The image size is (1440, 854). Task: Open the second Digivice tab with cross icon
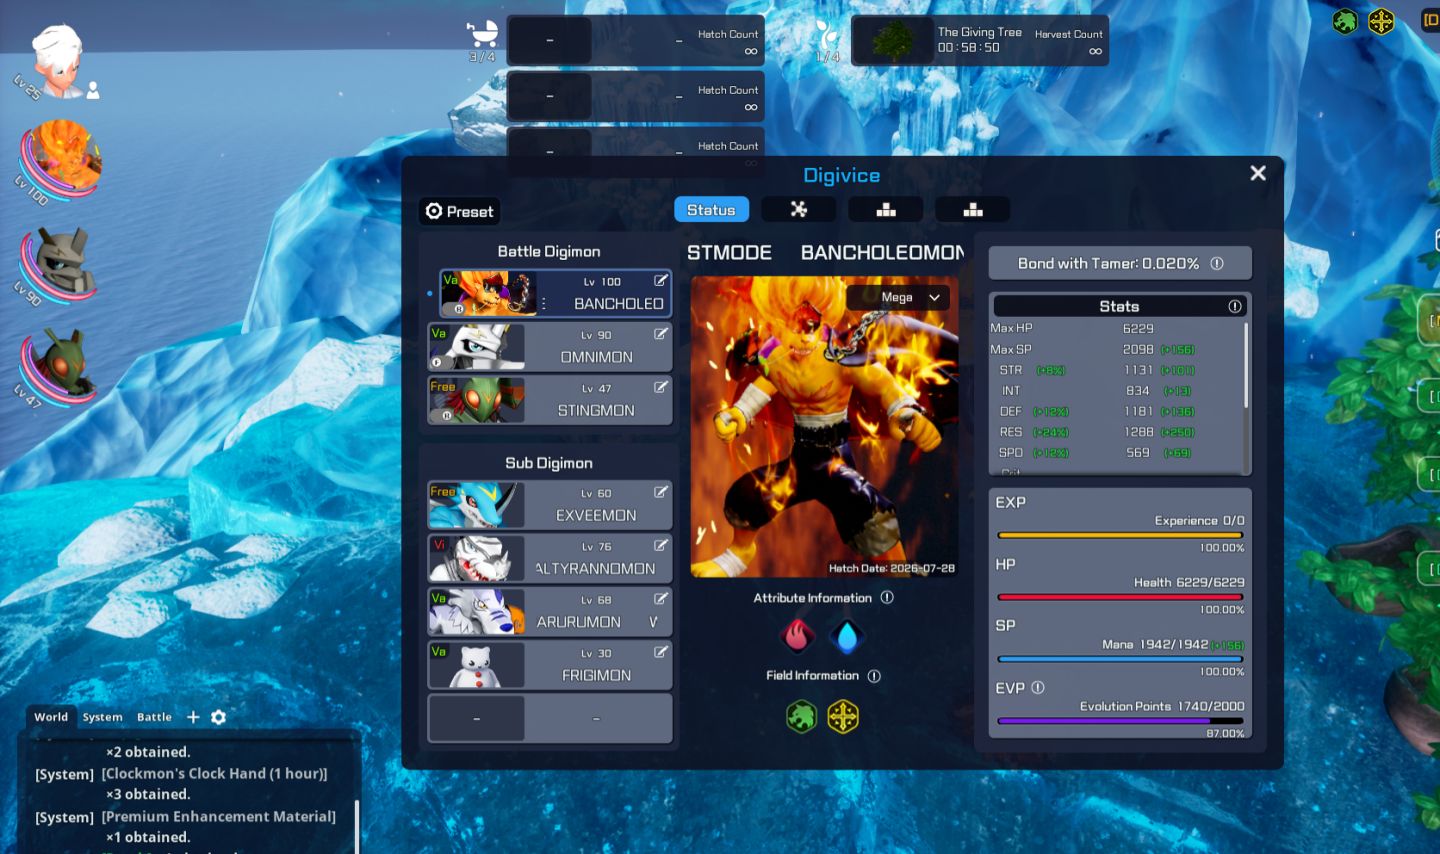798,210
